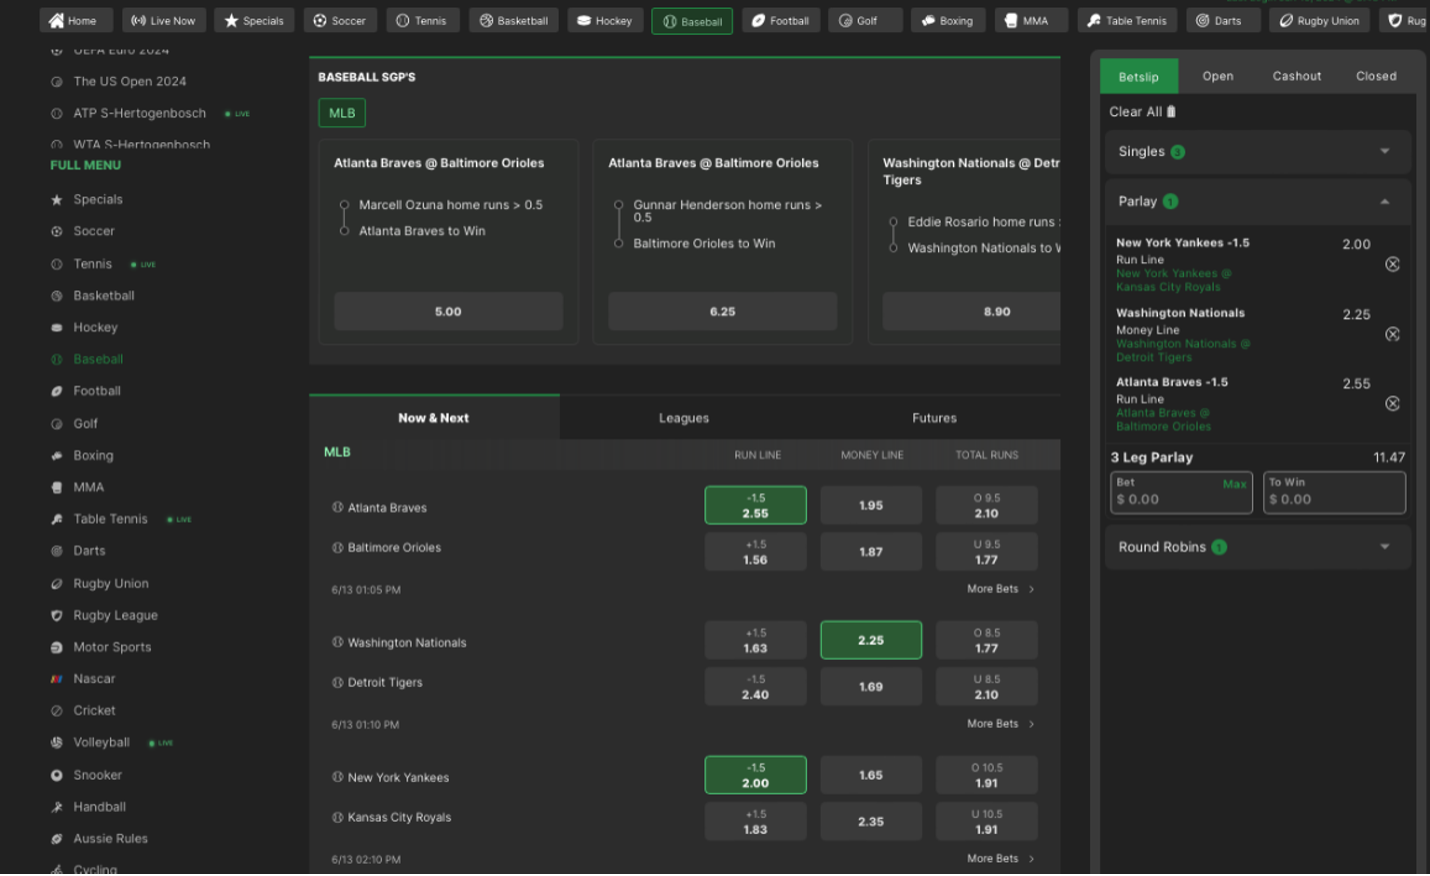Image resolution: width=1430 pixels, height=876 pixels.
Task: Add Rosario and Nationals SGP at 8.90
Action: click(971, 312)
